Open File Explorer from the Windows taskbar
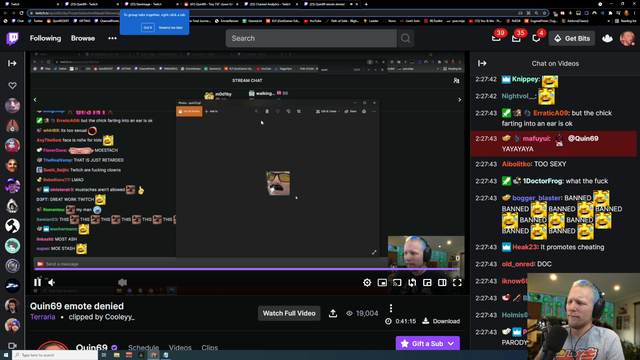Screen dimensions: 640x360 [x=117, y=355]
